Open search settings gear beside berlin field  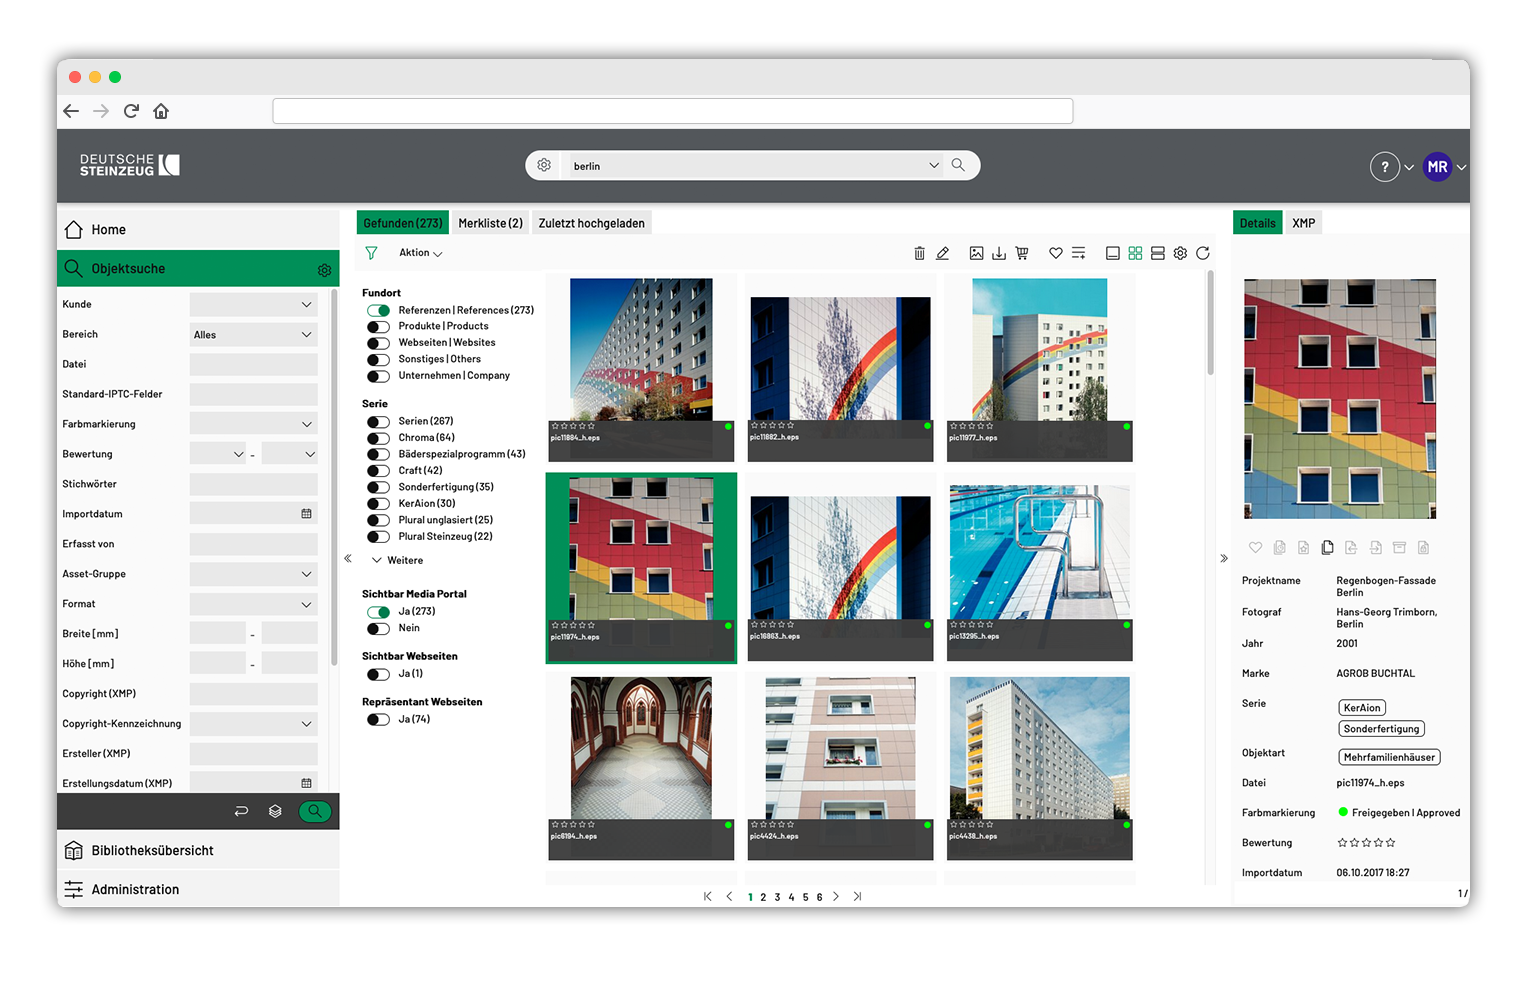[x=544, y=165]
